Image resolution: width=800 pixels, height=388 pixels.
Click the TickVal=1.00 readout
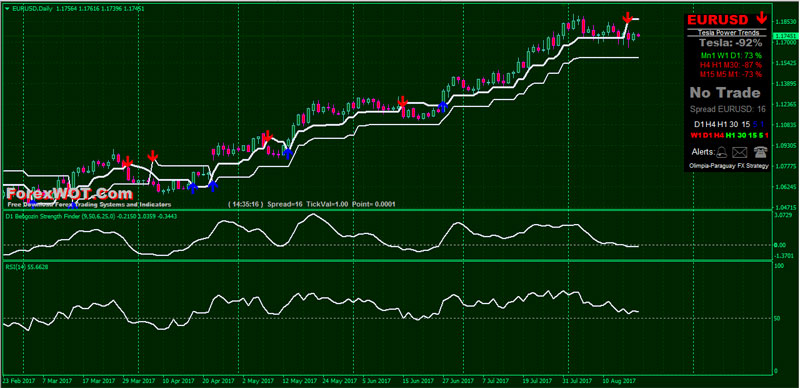tap(327, 204)
